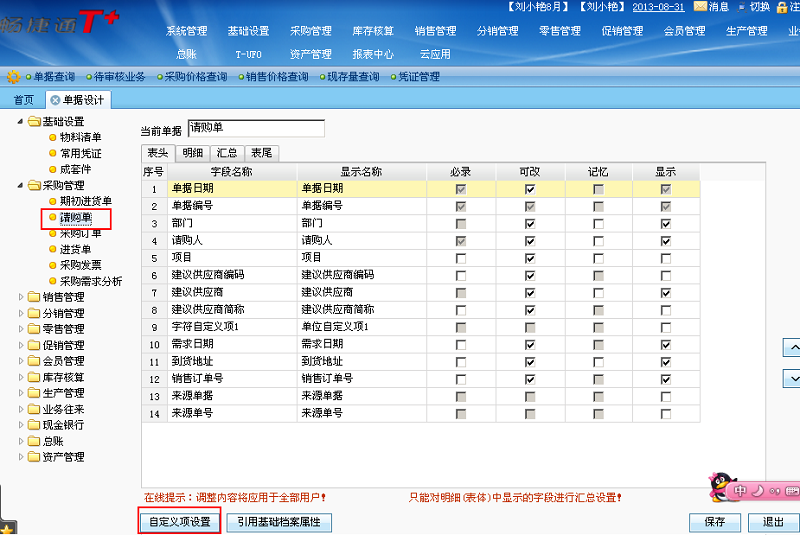Expand the 总账 tree node in sidebar
The height and width of the screenshot is (535, 800).
pyautogui.click(x=21, y=441)
